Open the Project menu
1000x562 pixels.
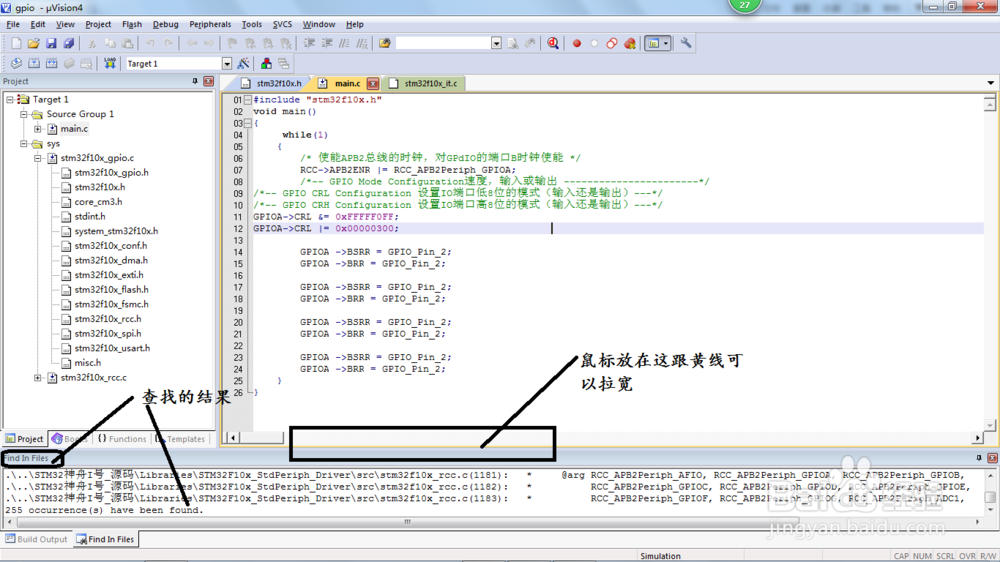click(98, 24)
